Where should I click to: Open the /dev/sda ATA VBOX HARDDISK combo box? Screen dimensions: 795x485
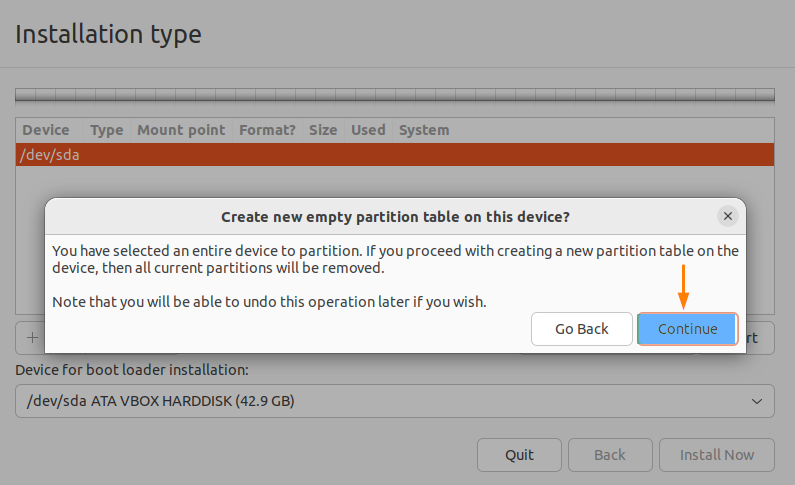[x=394, y=402]
